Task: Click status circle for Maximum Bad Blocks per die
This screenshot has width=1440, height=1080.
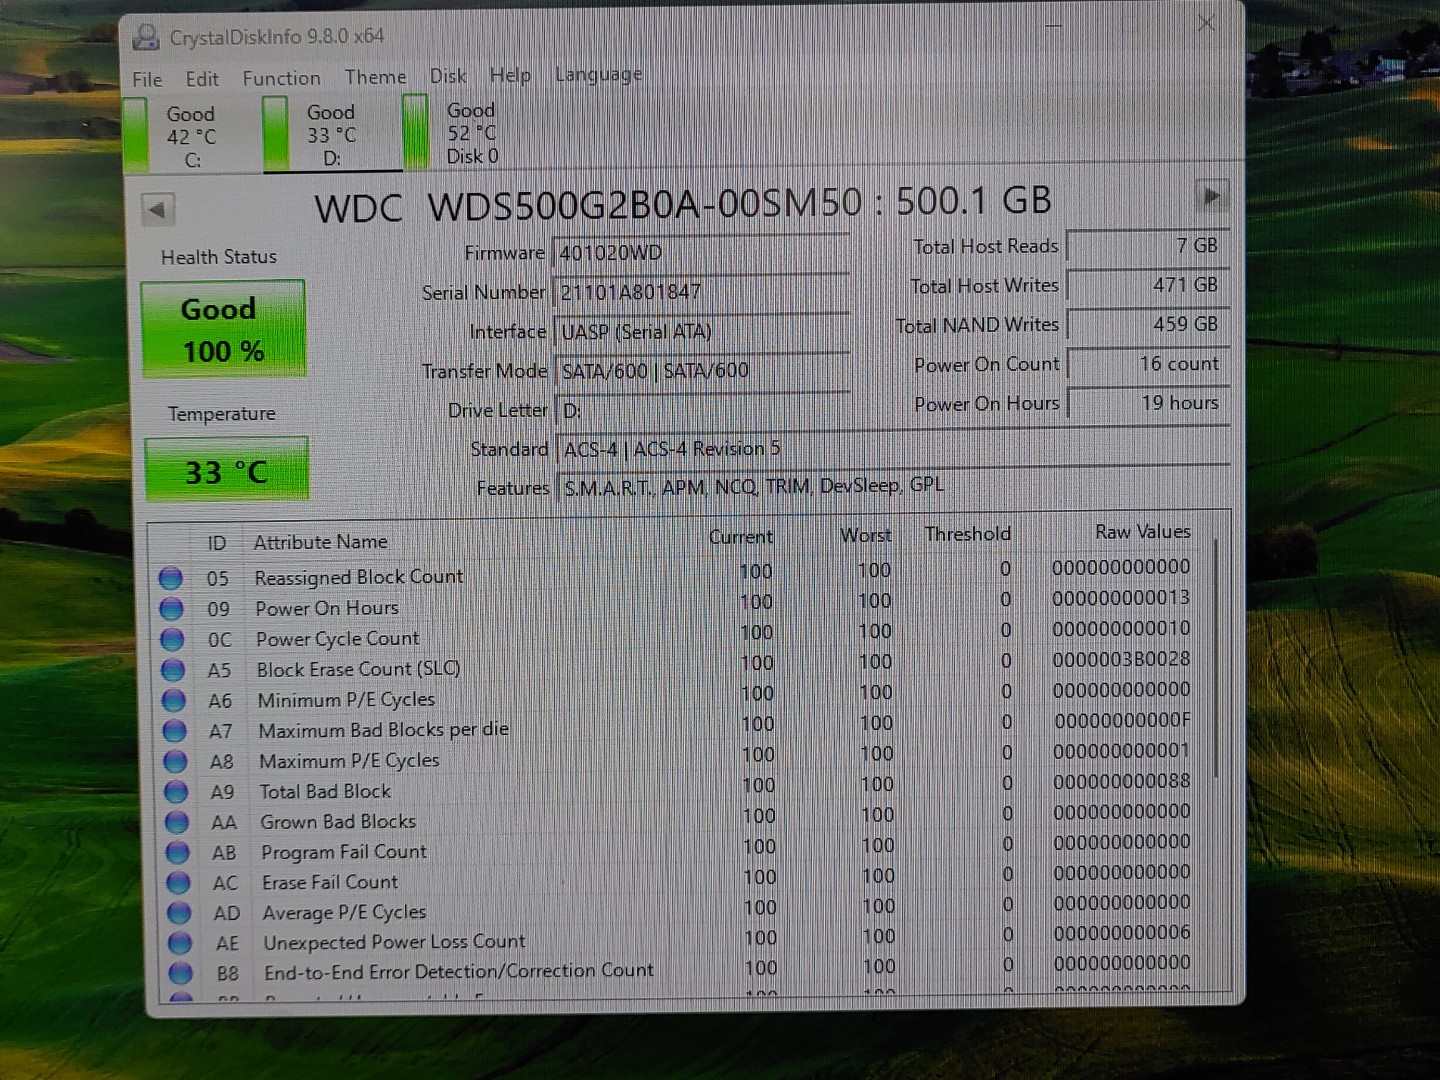Action: point(175,731)
